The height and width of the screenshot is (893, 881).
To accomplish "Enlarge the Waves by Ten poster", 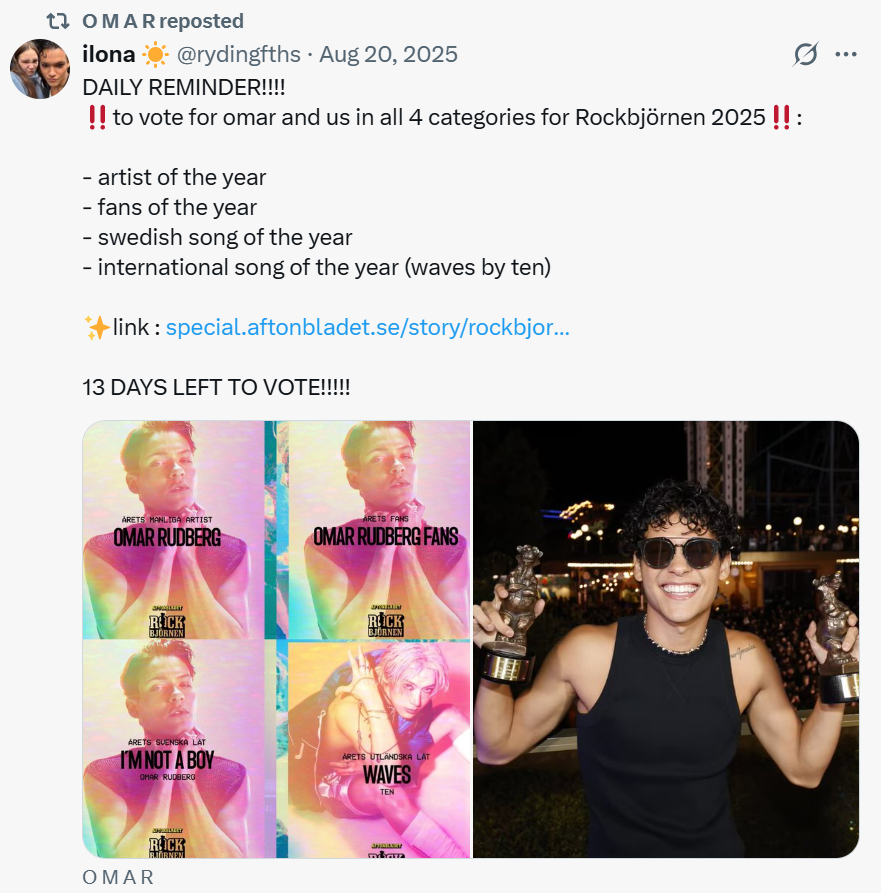I will (379, 750).
